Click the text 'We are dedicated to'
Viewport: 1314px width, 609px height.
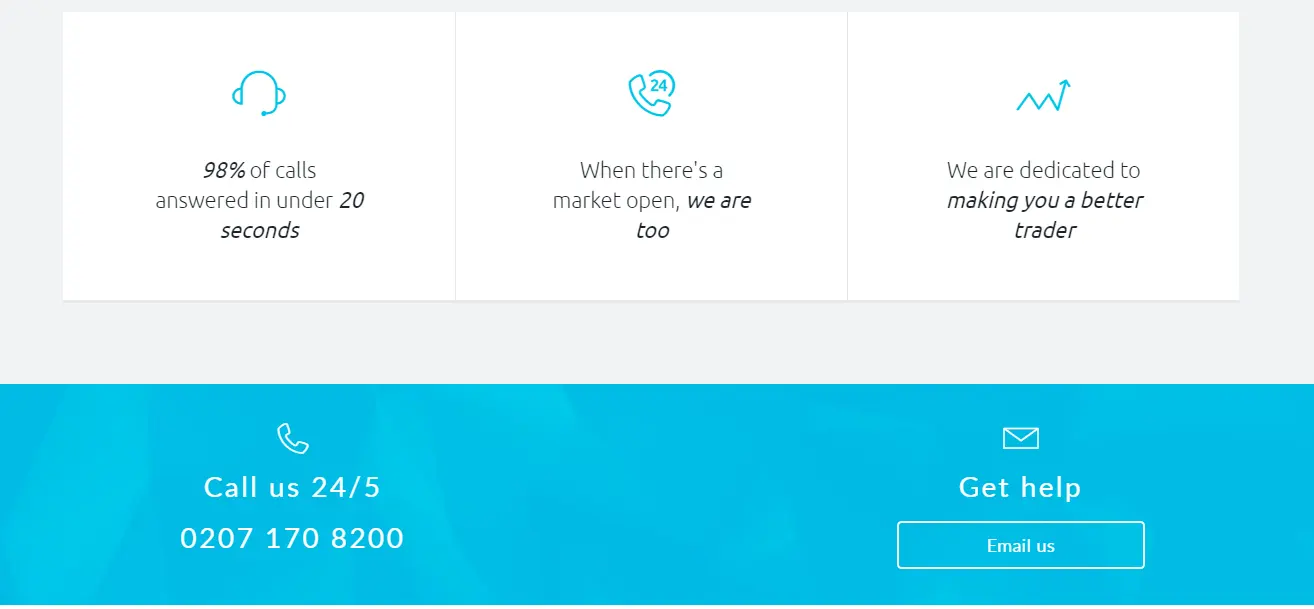point(1043,170)
